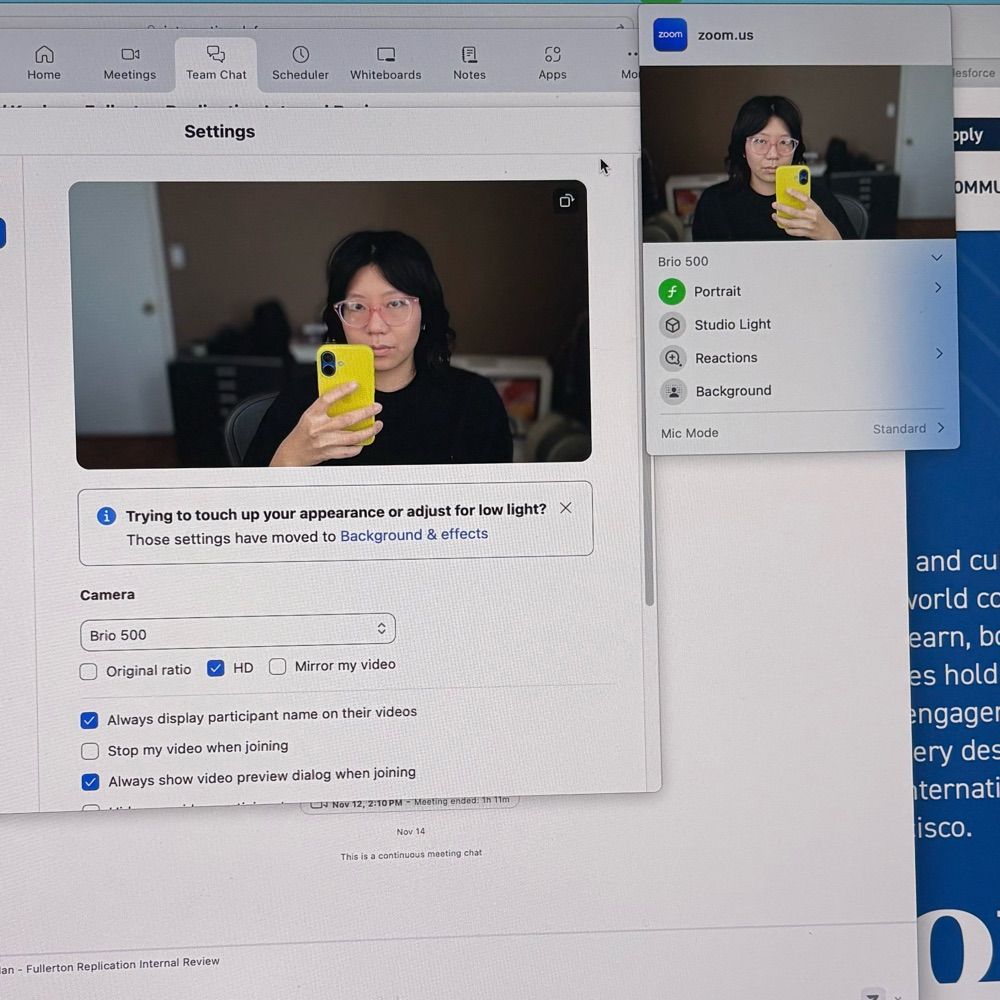Check Stop my video when joining
The height and width of the screenshot is (1000, 1000).
pyautogui.click(x=90, y=751)
